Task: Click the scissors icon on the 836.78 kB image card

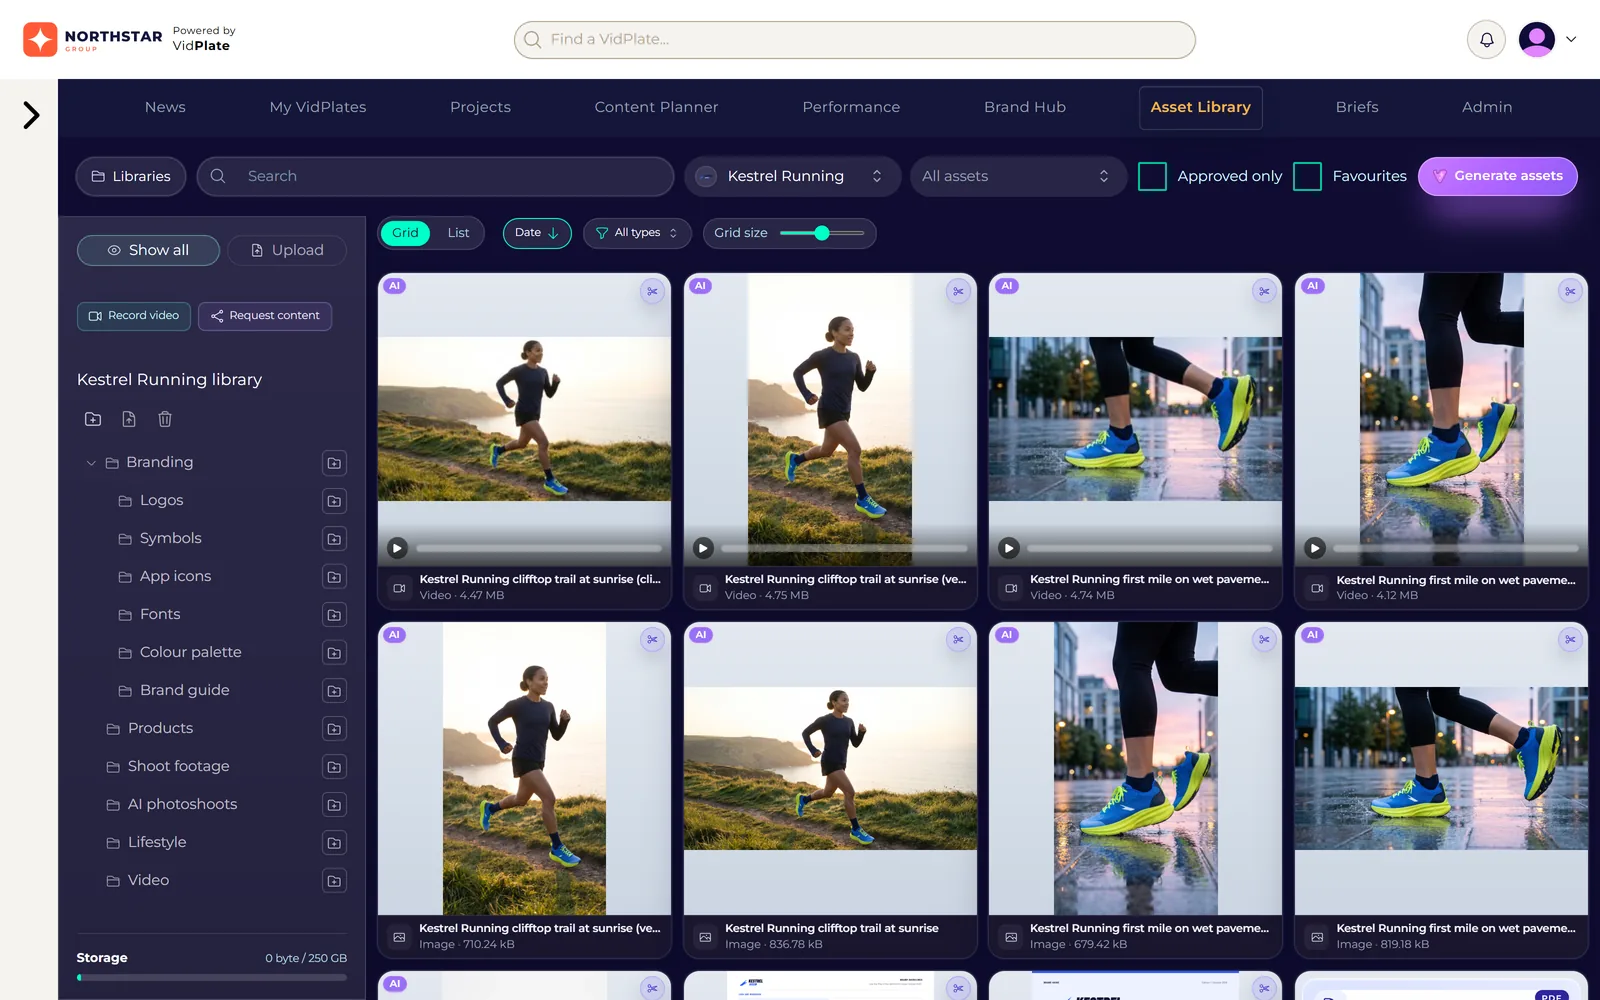Action: (958, 639)
